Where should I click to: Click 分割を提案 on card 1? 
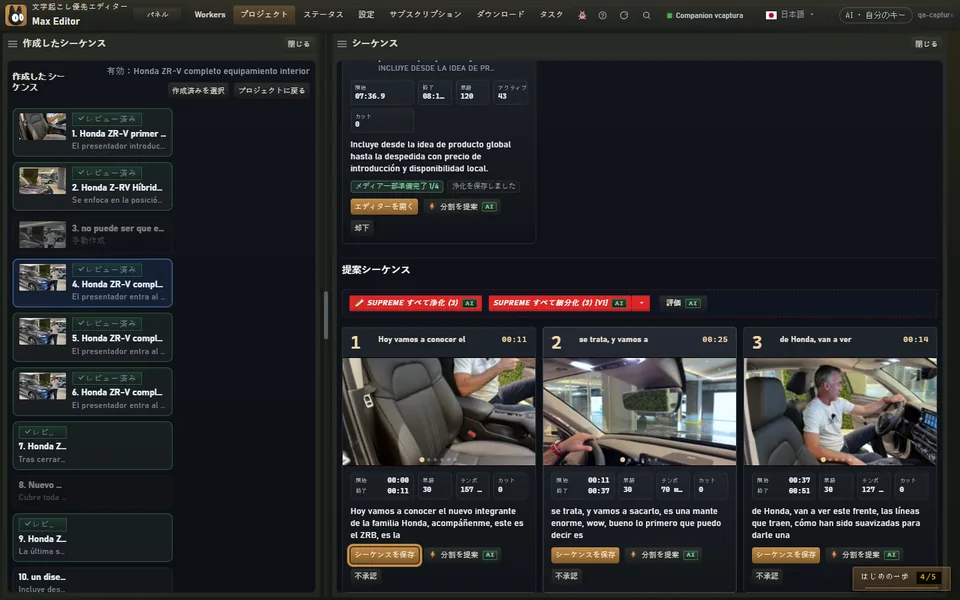[x=463, y=555]
